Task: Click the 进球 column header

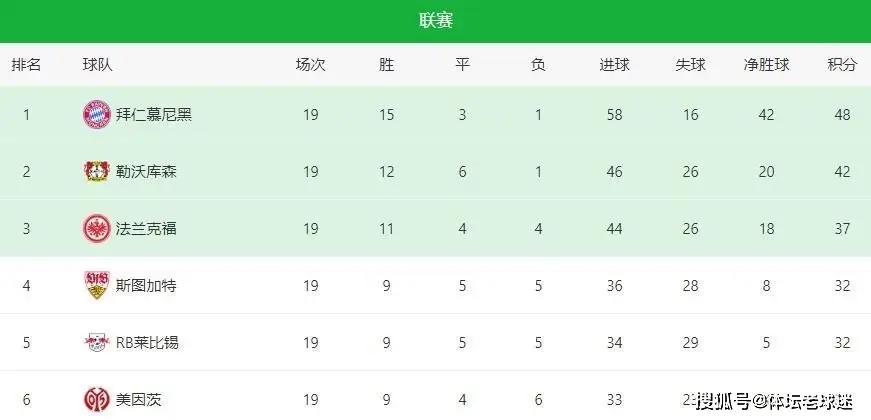Action: pos(614,65)
